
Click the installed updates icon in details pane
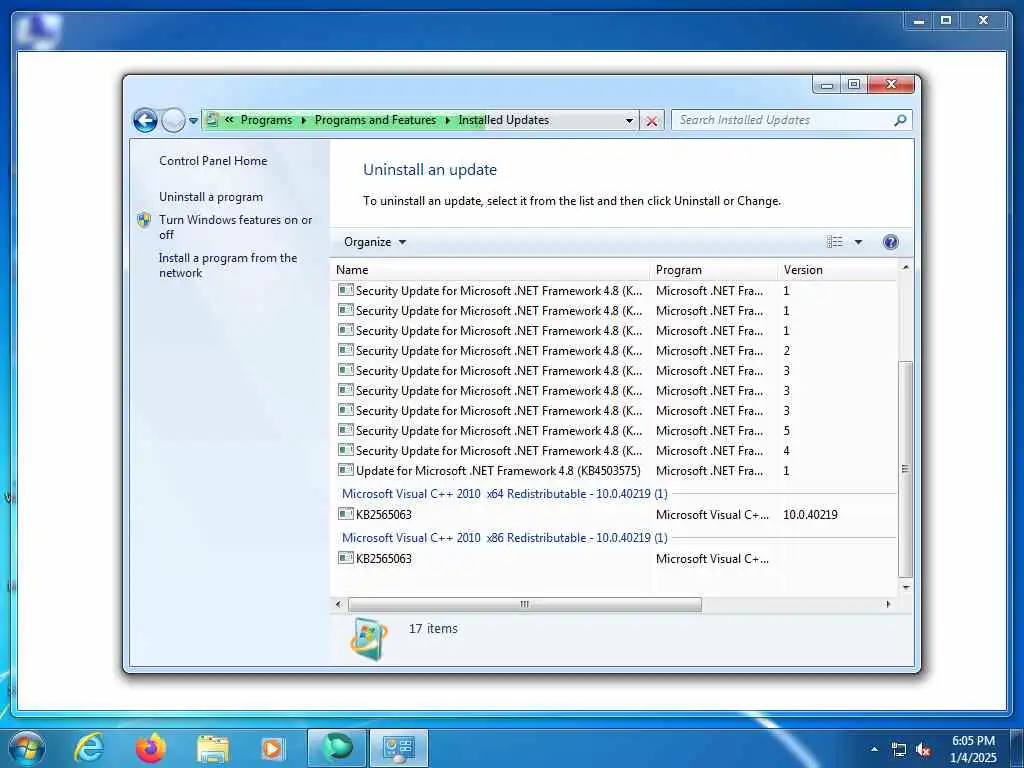click(369, 639)
